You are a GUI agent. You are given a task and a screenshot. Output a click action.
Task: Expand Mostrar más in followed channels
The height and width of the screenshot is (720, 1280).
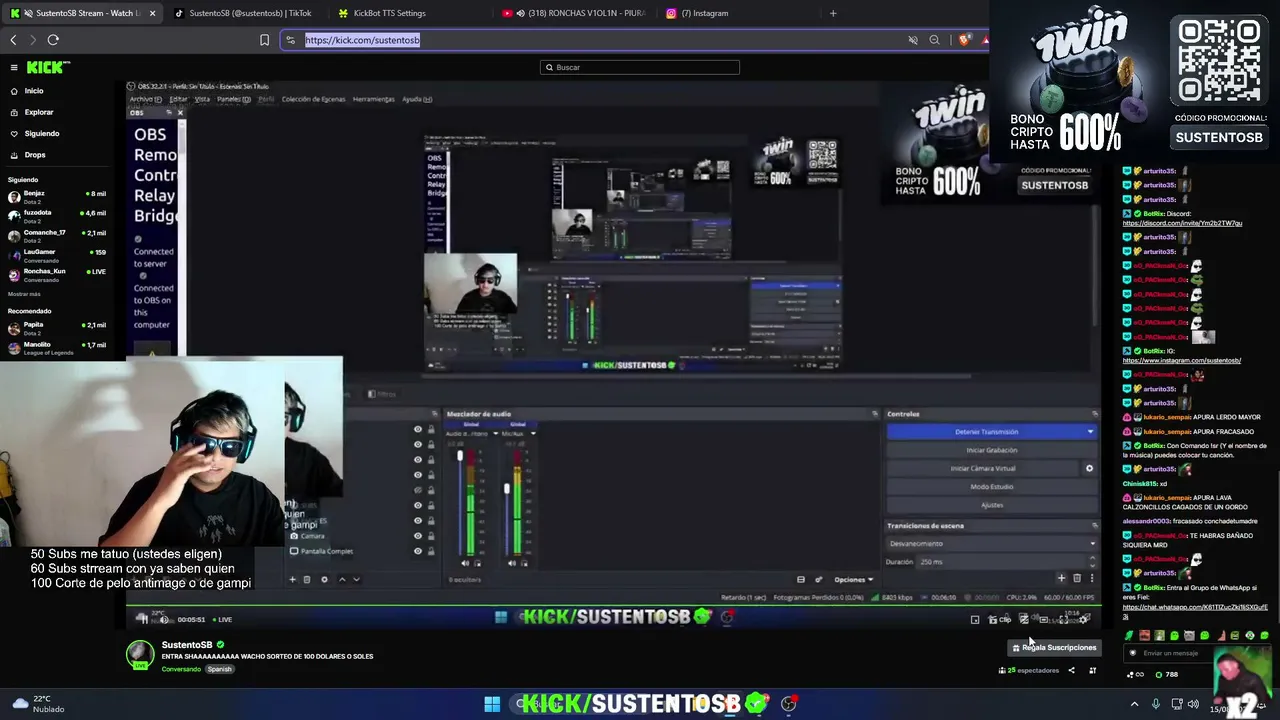click(24, 294)
